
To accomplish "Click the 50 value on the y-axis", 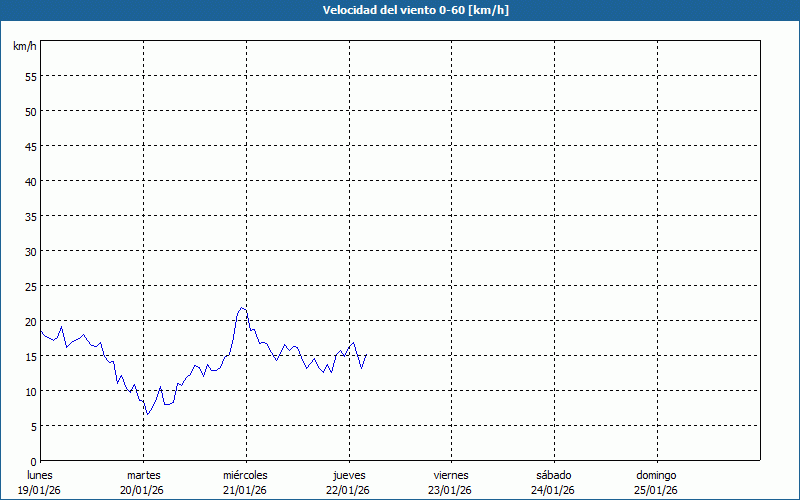I will tap(30, 111).
